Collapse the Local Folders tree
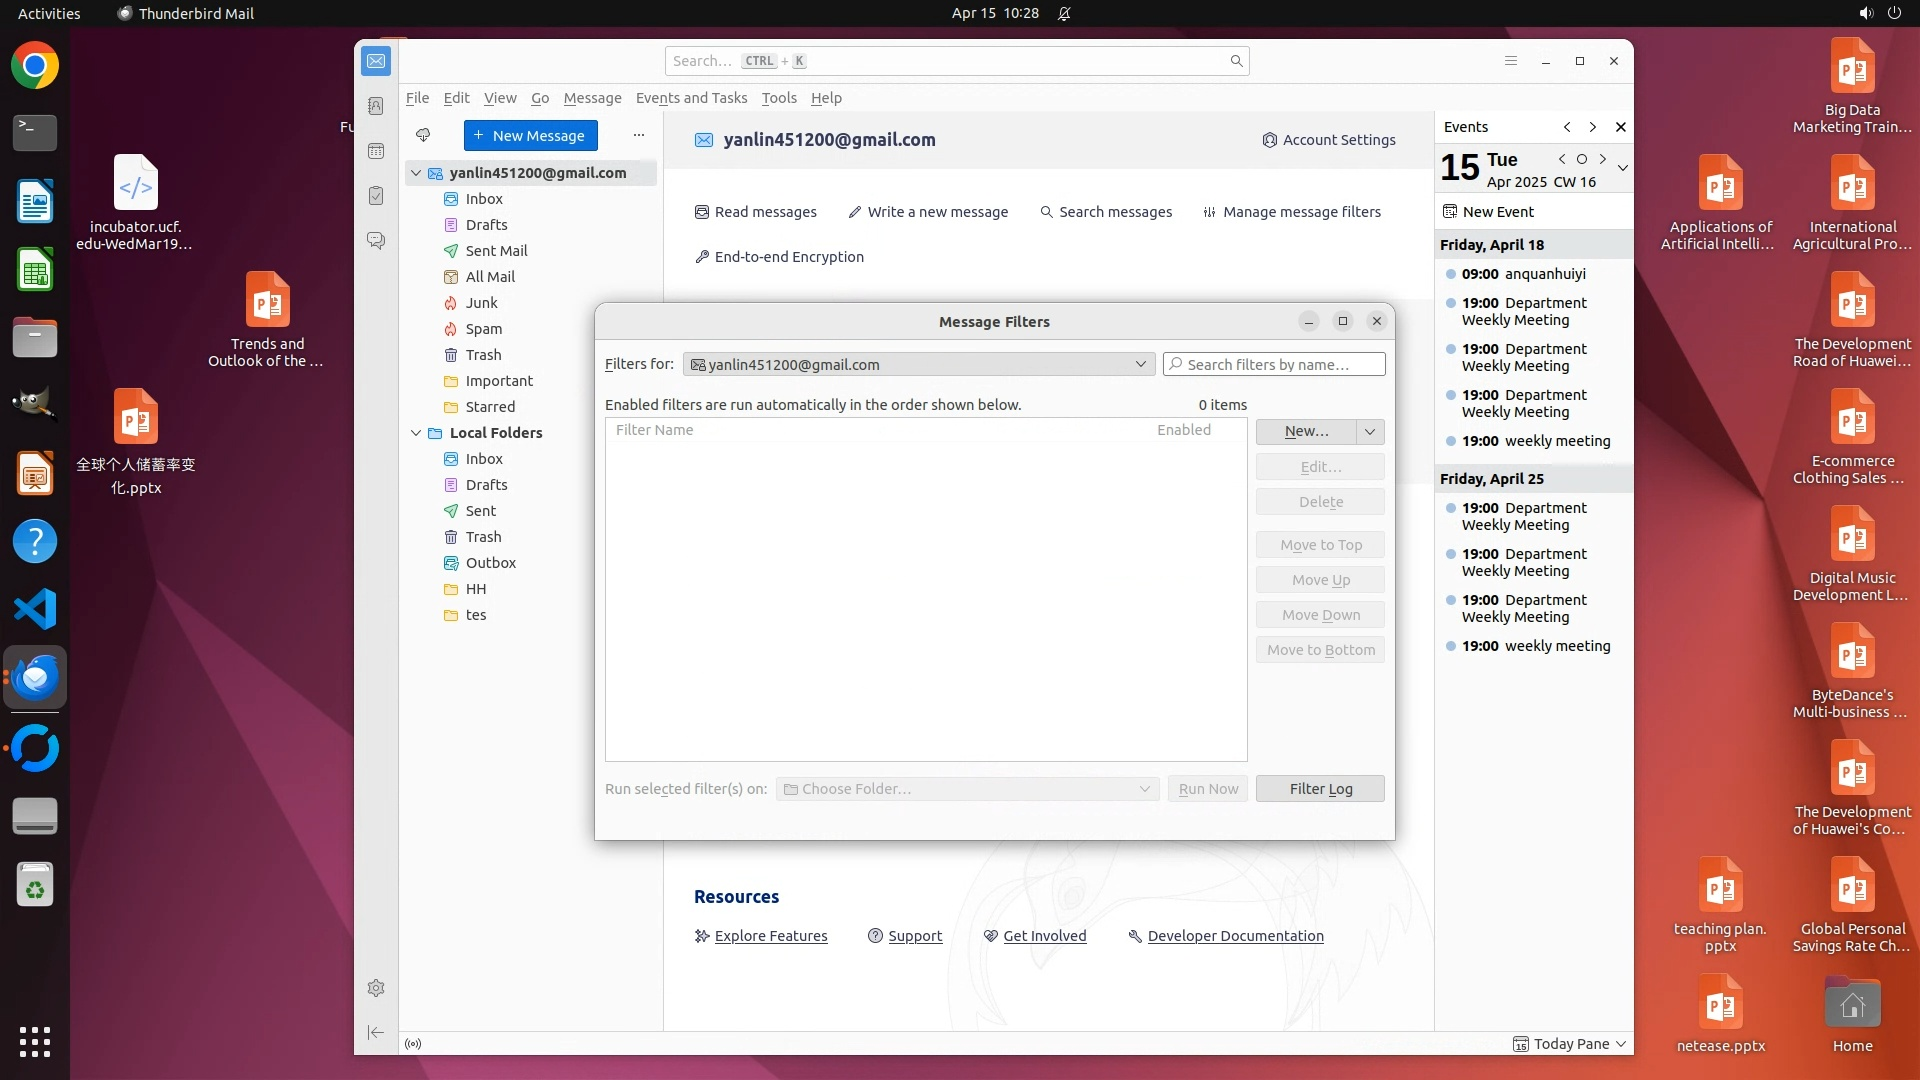This screenshot has width=1920, height=1080. 416,433
